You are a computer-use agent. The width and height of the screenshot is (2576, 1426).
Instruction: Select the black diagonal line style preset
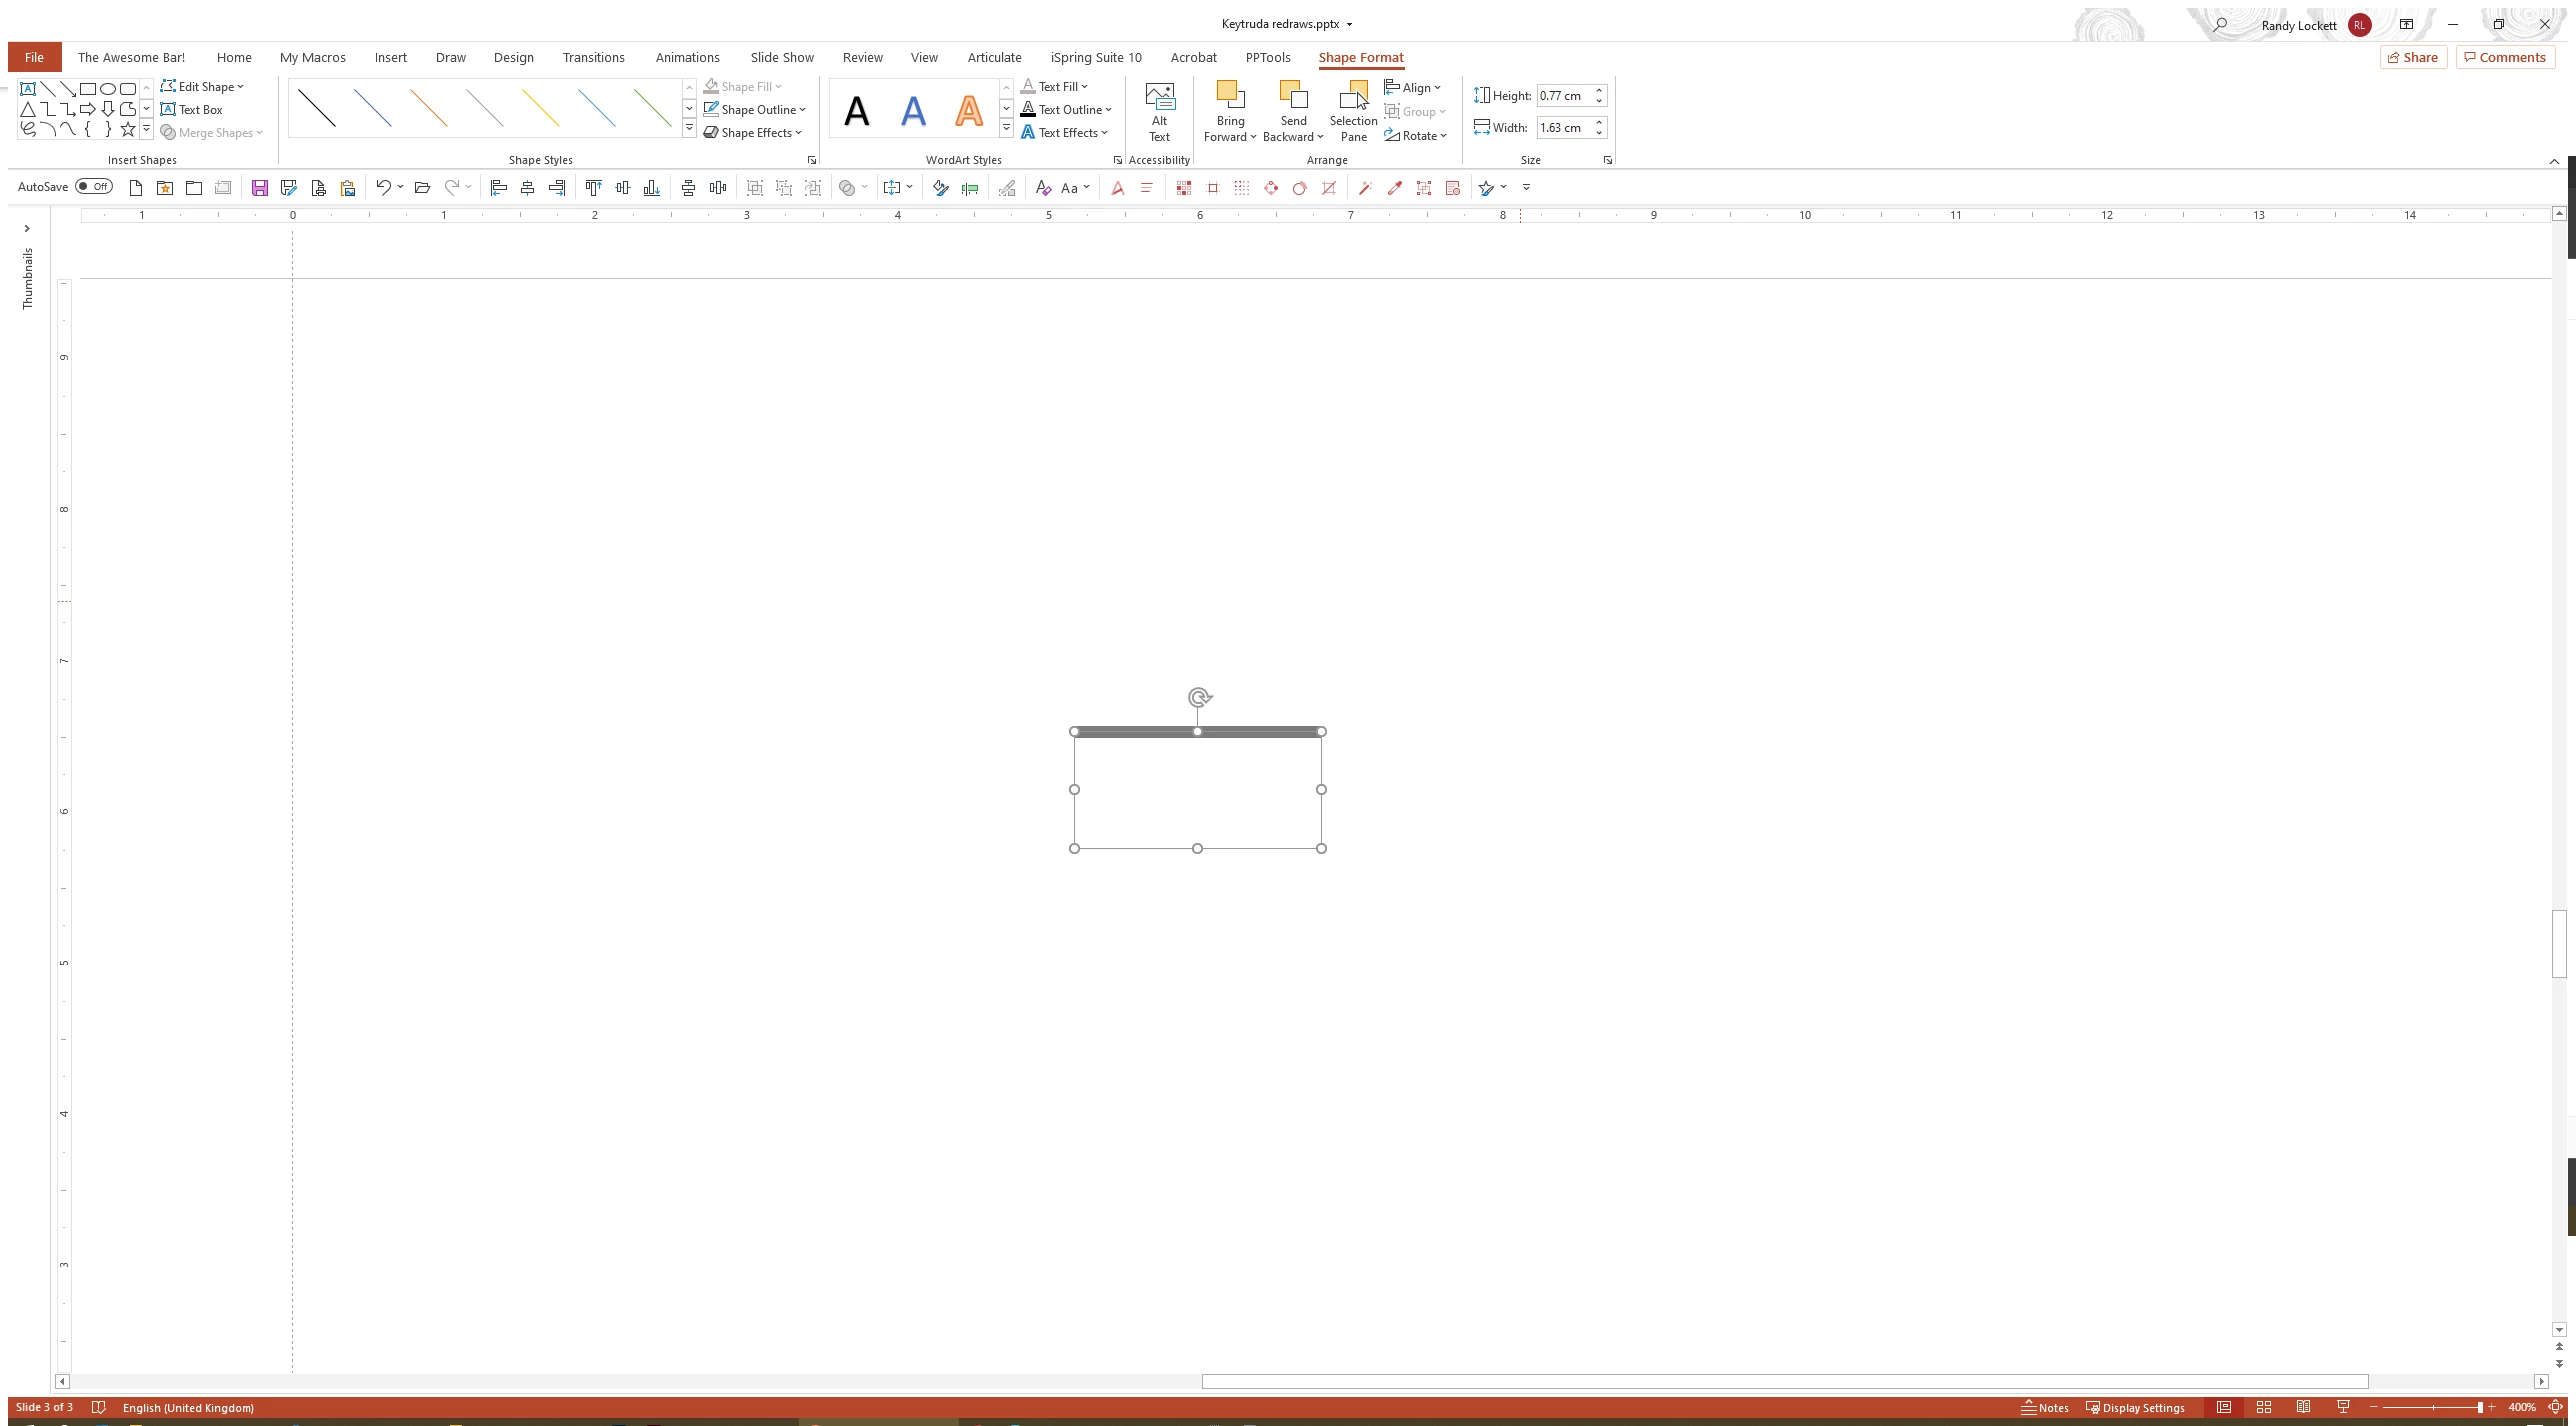[317, 109]
